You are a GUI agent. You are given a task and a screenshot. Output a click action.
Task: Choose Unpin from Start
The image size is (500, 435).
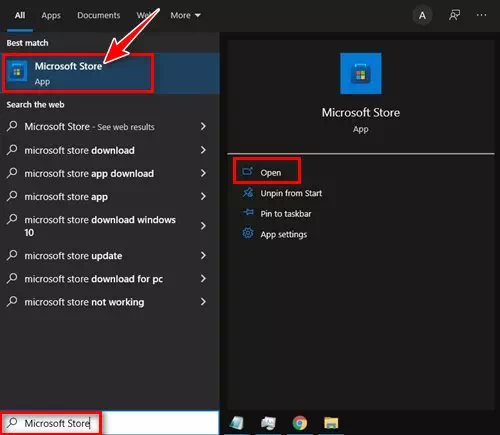pyautogui.click(x=291, y=193)
